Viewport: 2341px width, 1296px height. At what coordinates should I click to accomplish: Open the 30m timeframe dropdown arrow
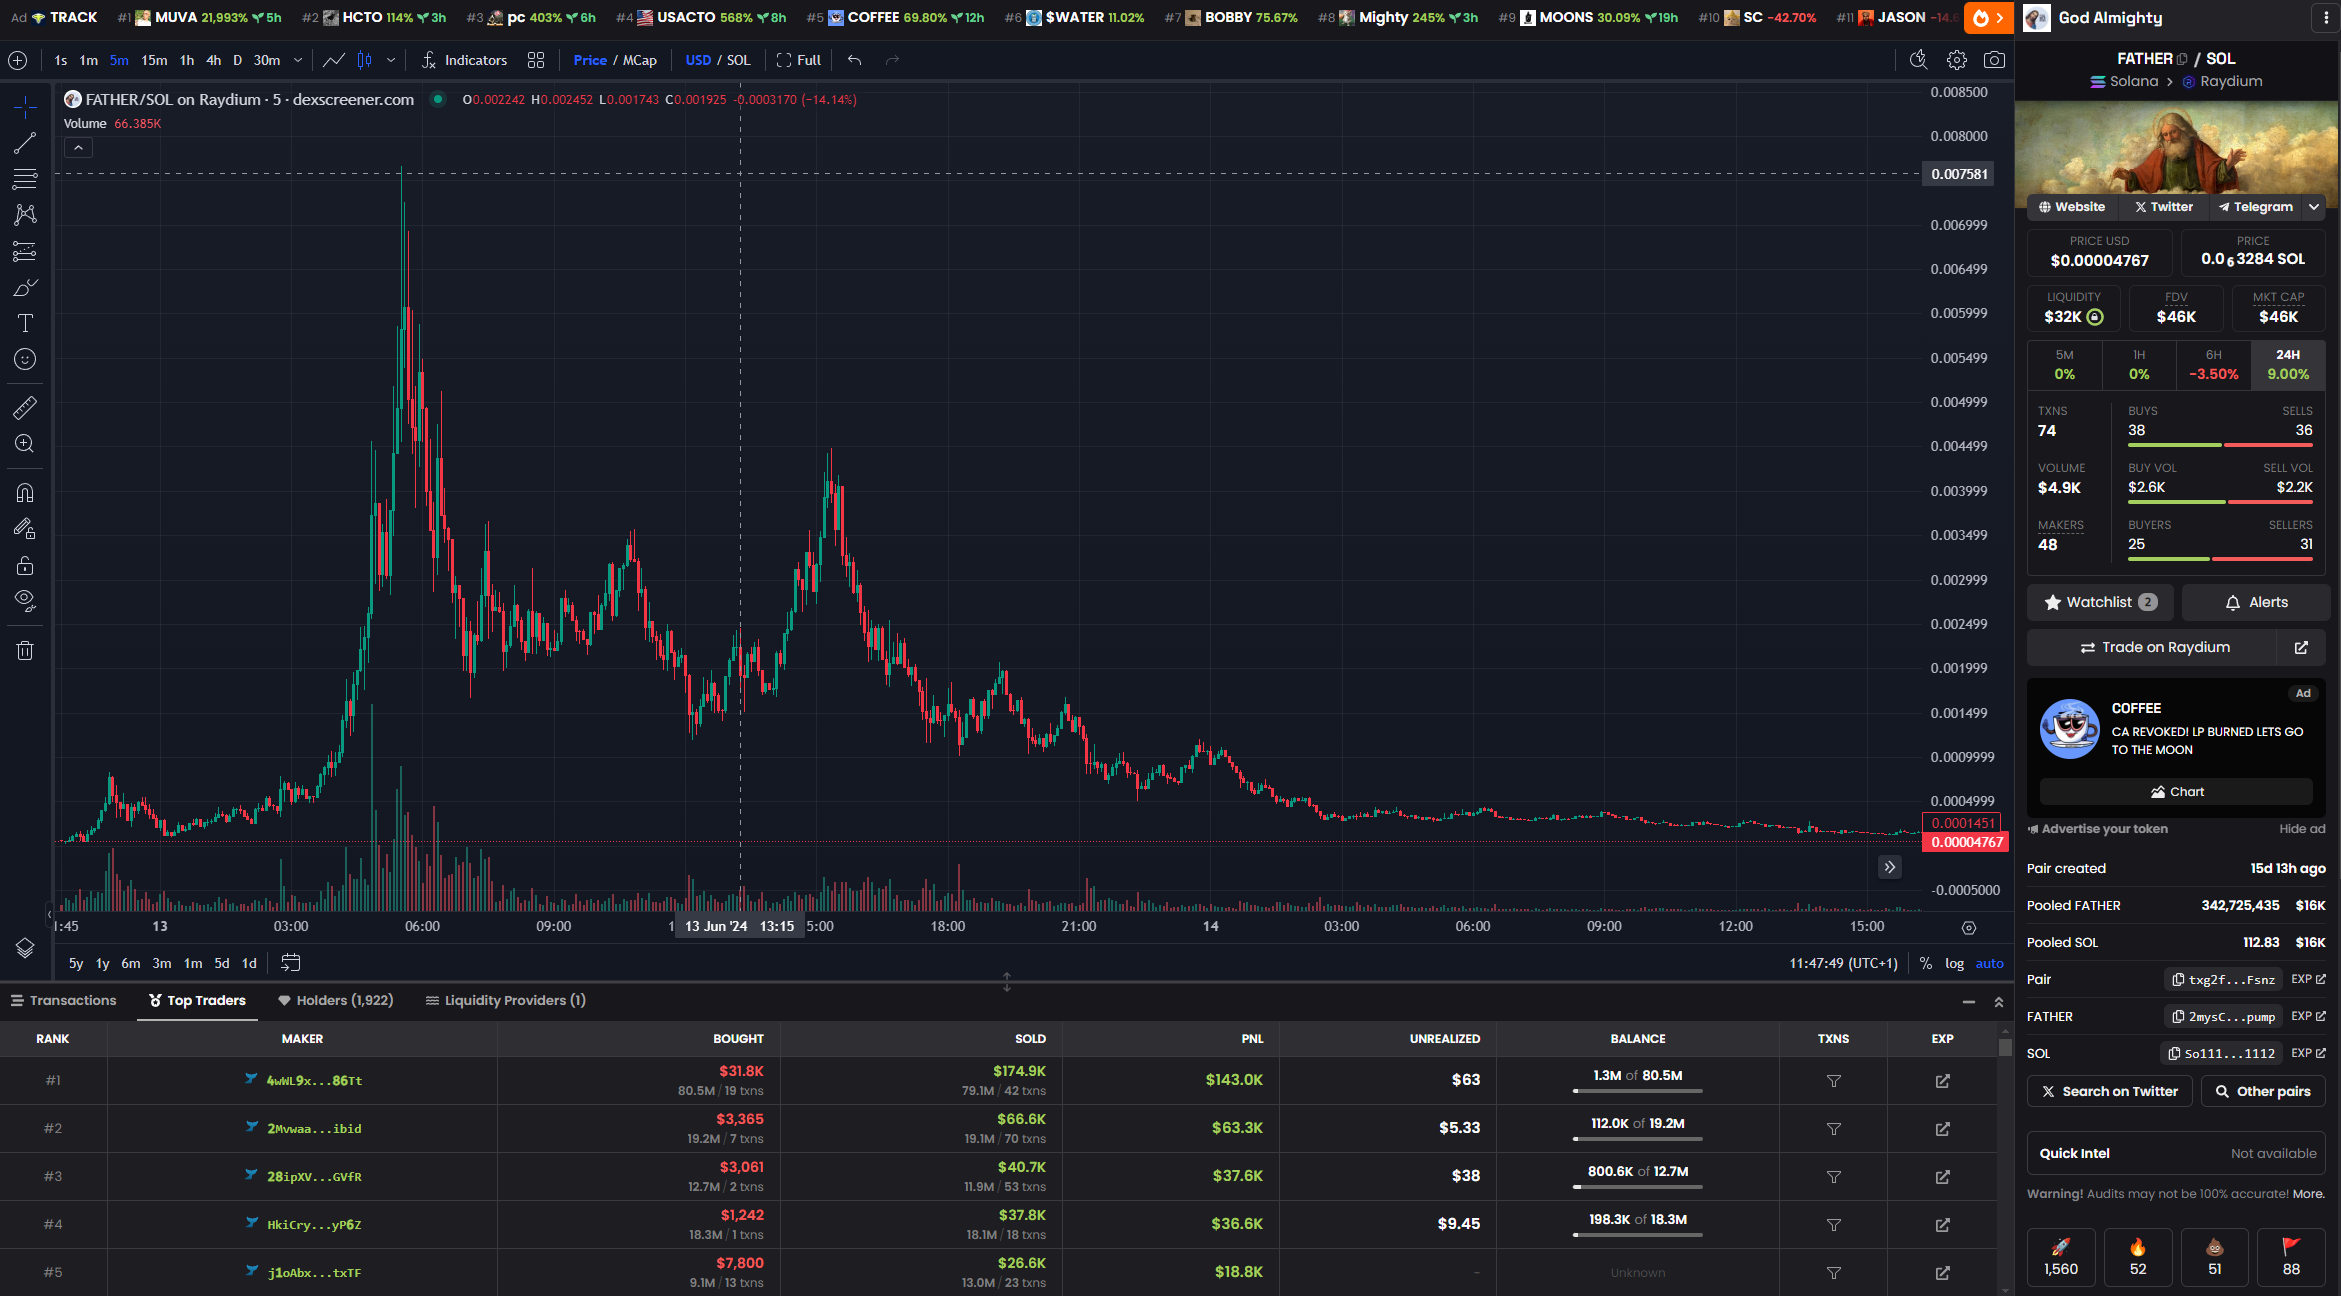tap(296, 60)
